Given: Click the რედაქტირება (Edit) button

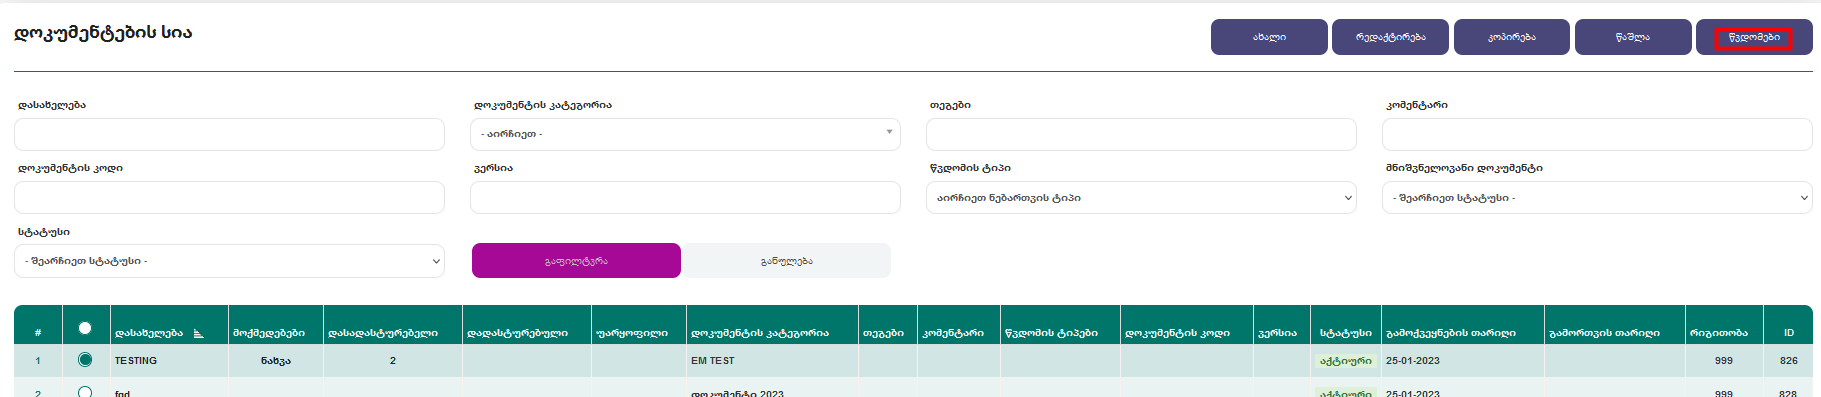Looking at the screenshot, I should point(1390,37).
